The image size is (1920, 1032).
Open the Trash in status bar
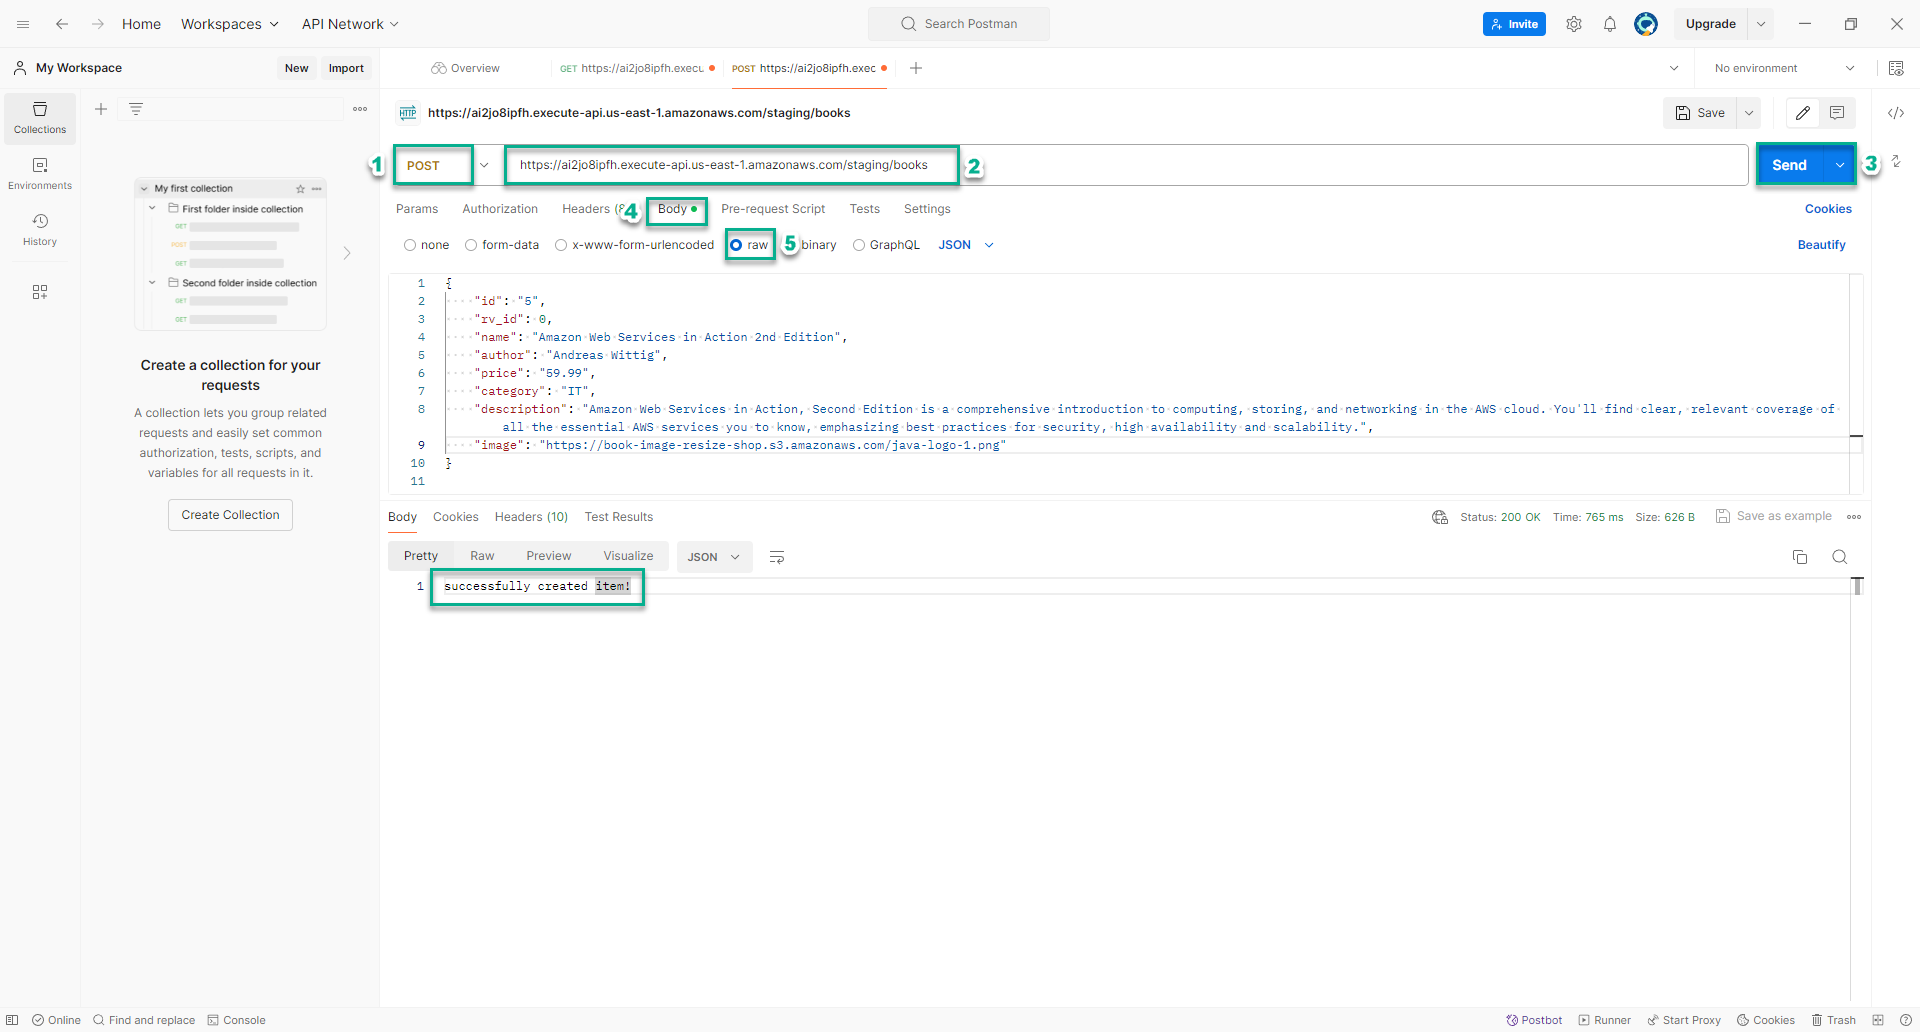(x=1834, y=1020)
